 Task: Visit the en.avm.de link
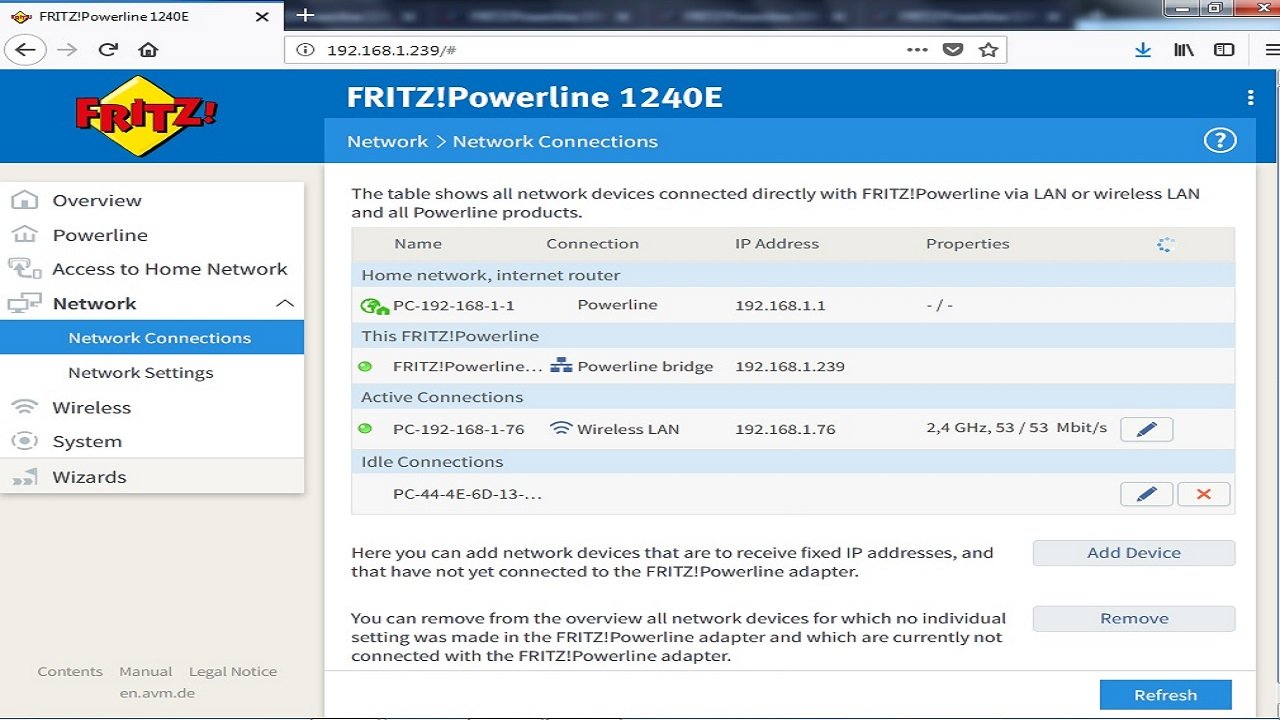(x=157, y=692)
